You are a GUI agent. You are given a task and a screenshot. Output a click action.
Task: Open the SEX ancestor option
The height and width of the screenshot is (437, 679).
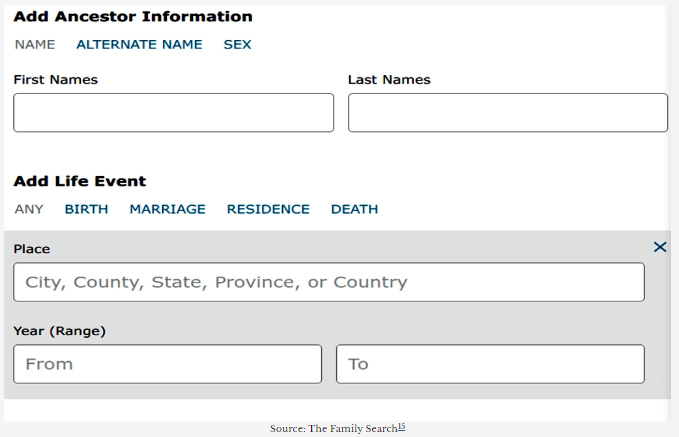click(237, 45)
